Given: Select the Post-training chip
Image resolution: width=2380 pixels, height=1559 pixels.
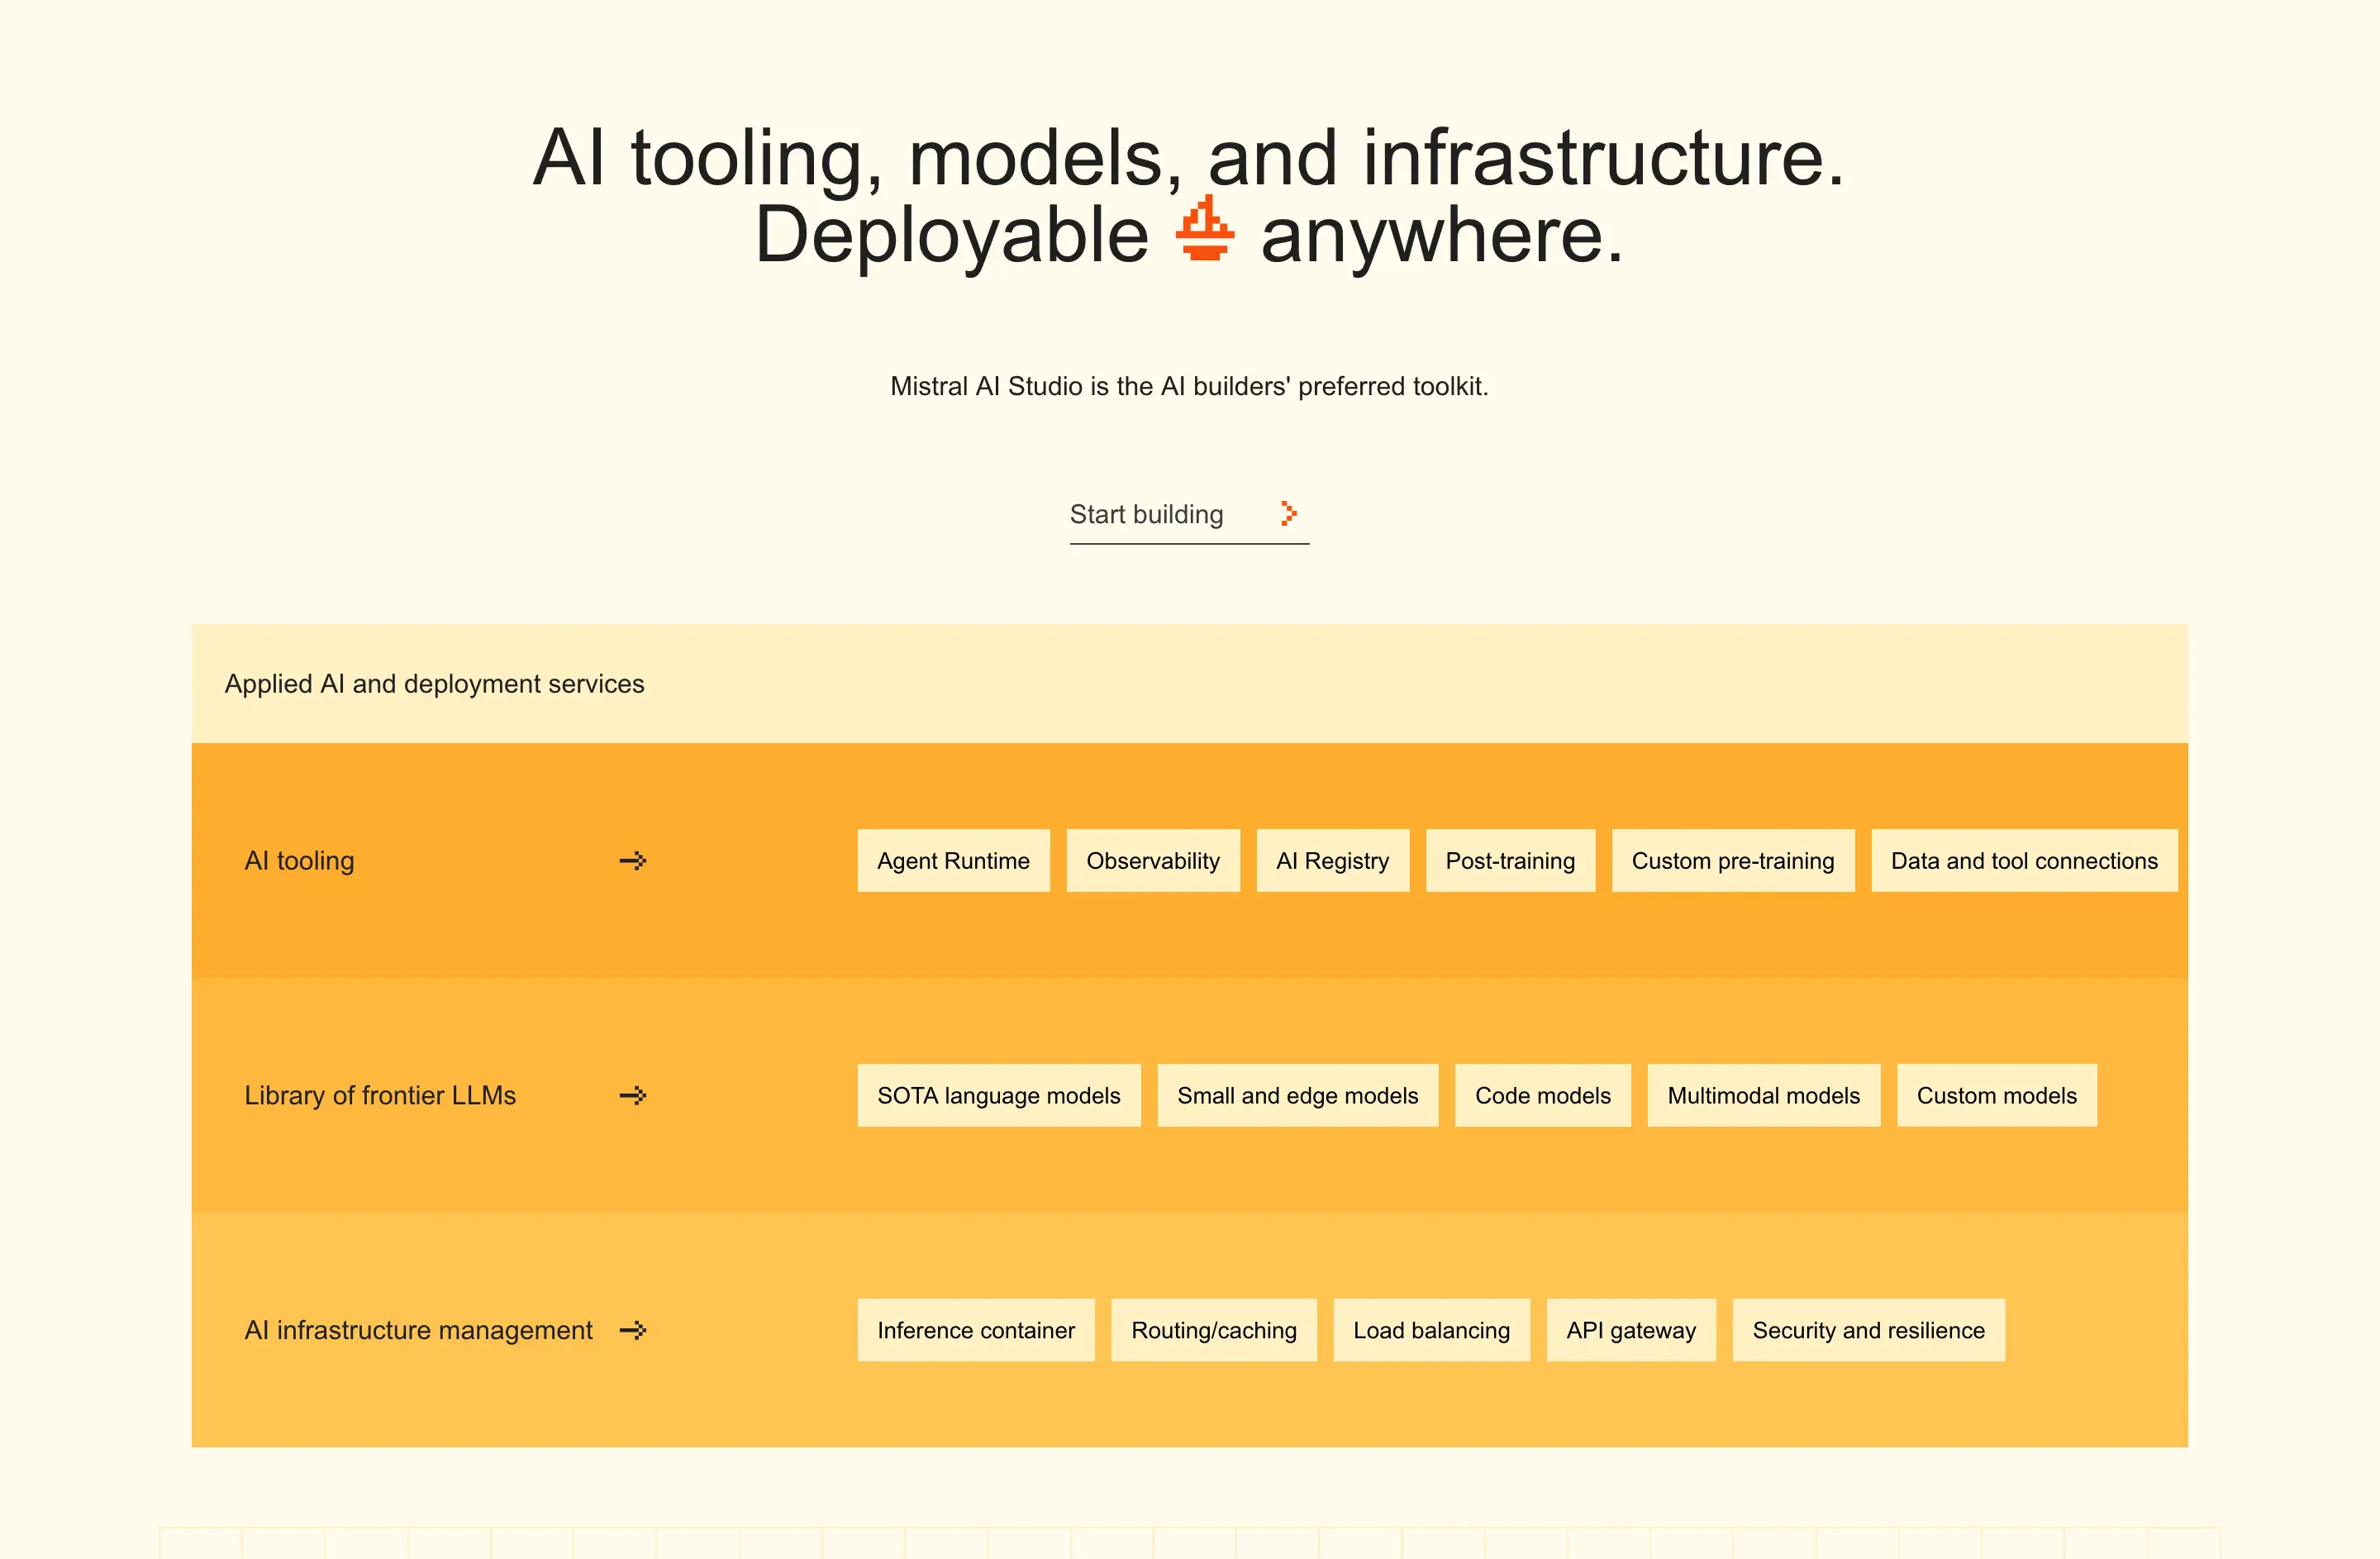Looking at the screenshot, I should coord(1510,860).
